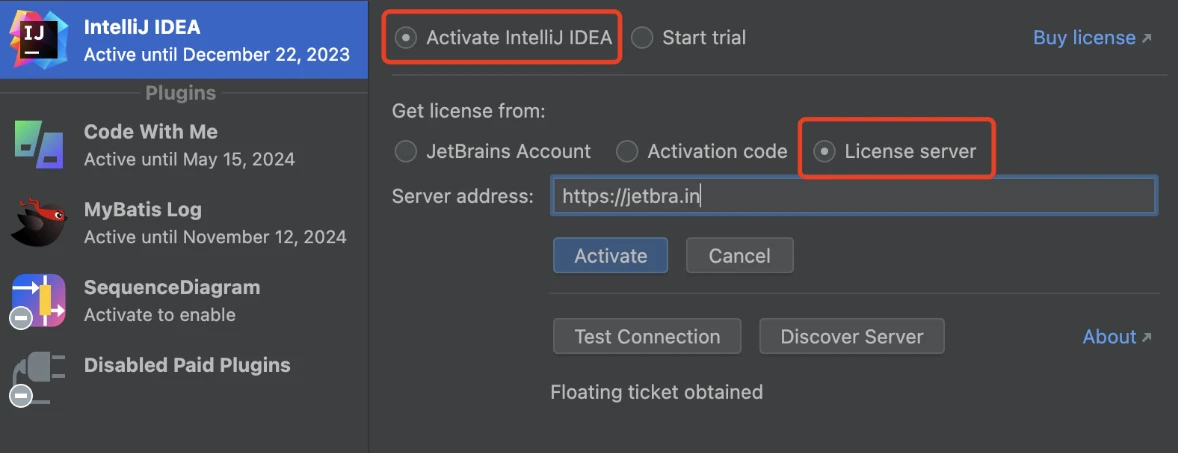Click the Disabled Paid Plugins plug icon
The width and height of the screenshot is (1178, 453).
coord(38,379)
